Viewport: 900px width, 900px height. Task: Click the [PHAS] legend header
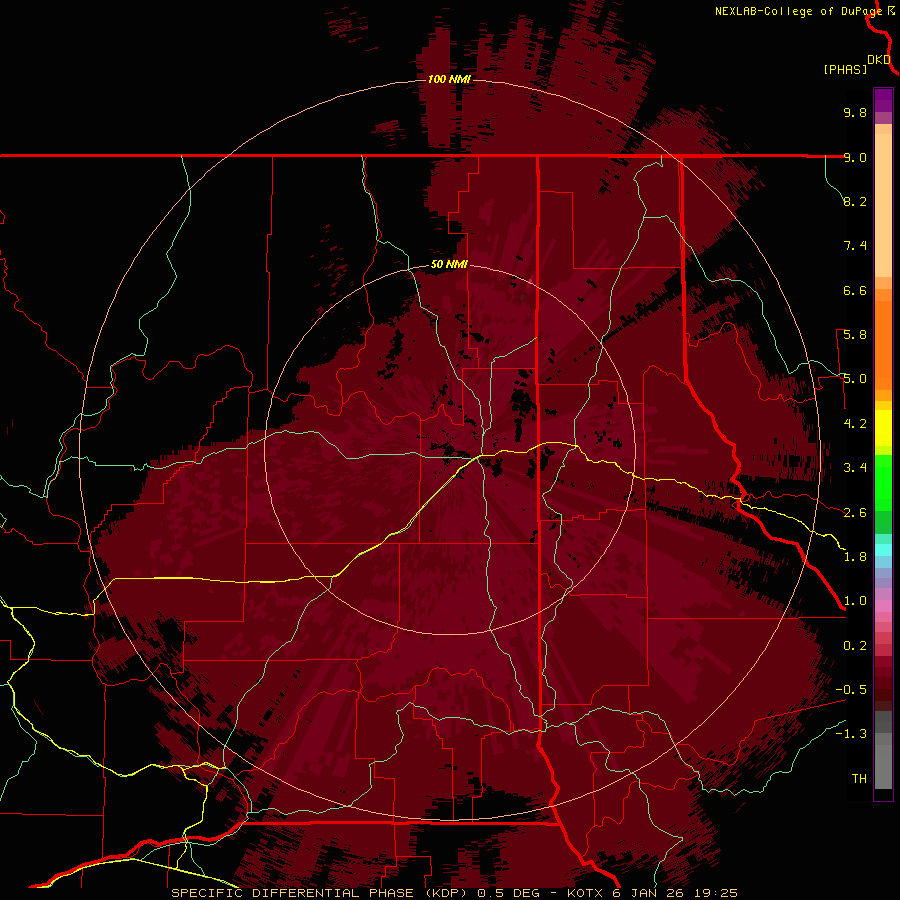[x=845, y=70]
